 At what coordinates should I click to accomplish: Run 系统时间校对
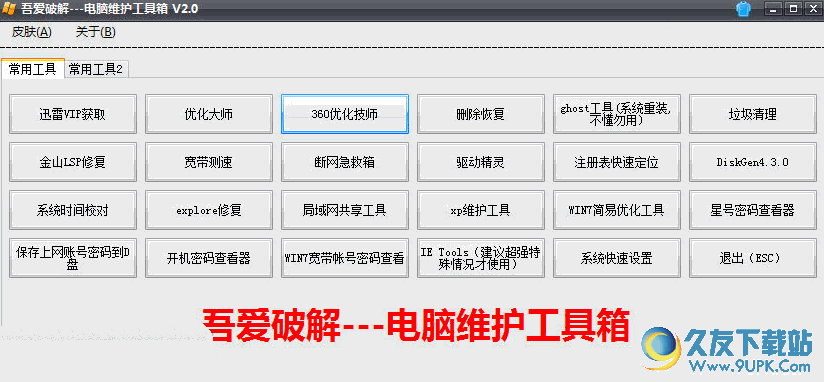pos(73,210)
